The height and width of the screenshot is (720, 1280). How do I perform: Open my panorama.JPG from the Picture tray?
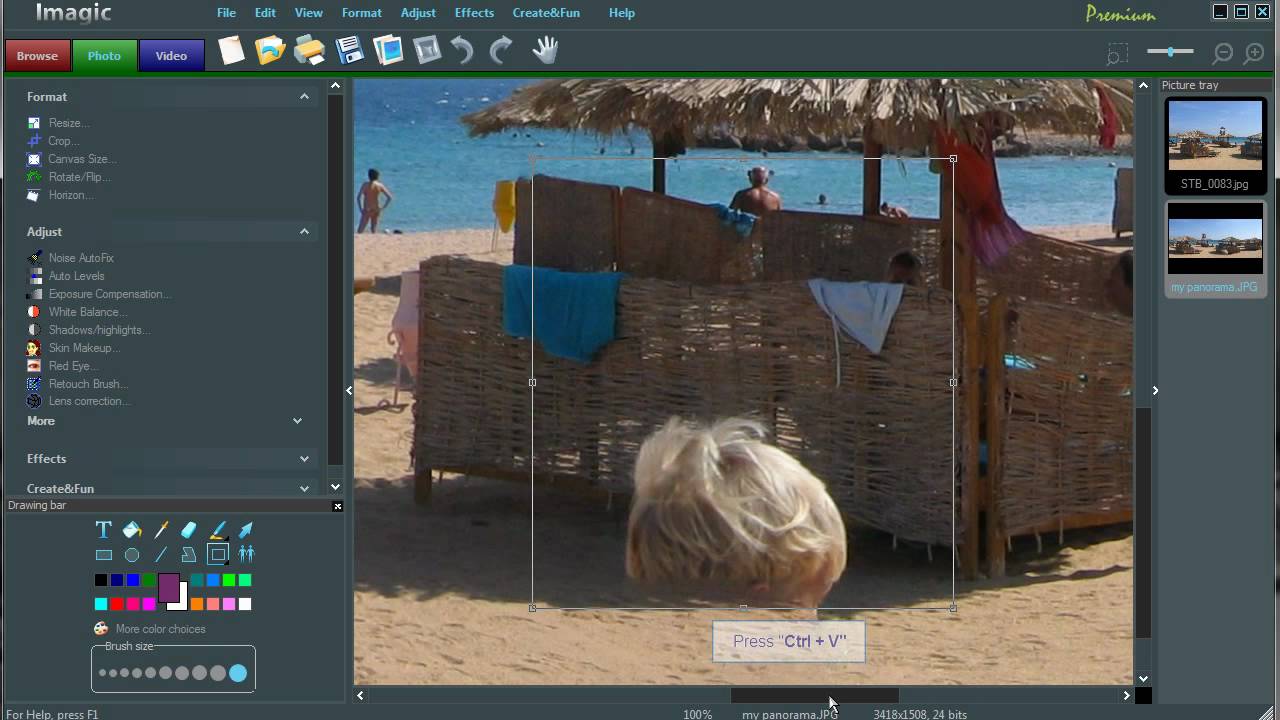(1214, 239)
